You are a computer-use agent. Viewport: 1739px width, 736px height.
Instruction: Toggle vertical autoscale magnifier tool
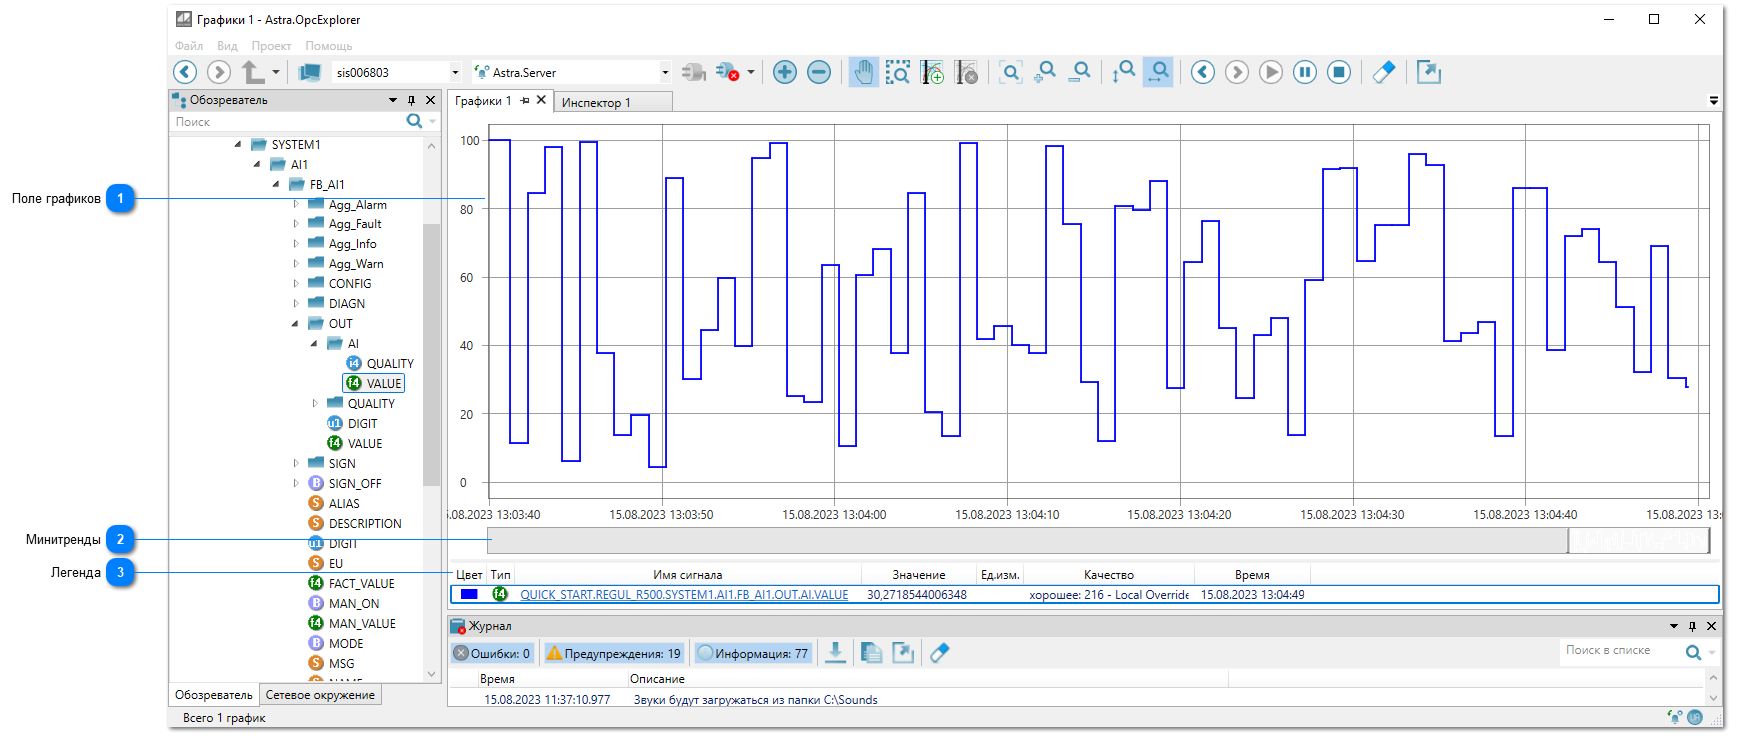pyautogui.click(x=1124, y=72)
